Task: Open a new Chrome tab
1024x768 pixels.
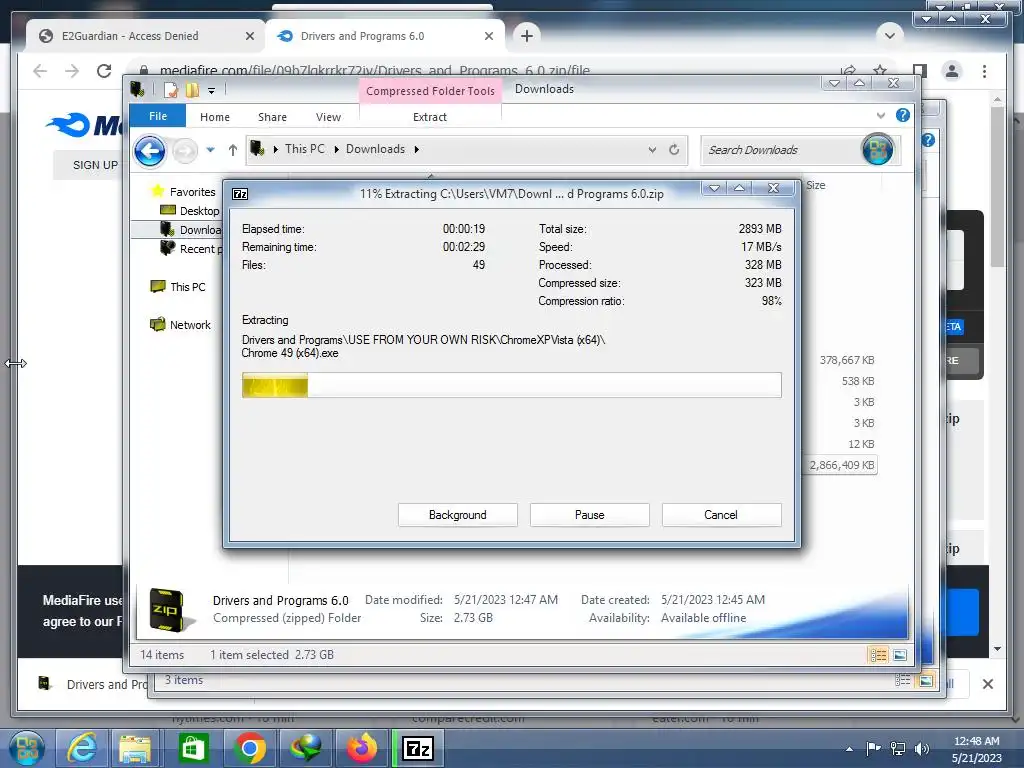Action: (x=526, y=35)
